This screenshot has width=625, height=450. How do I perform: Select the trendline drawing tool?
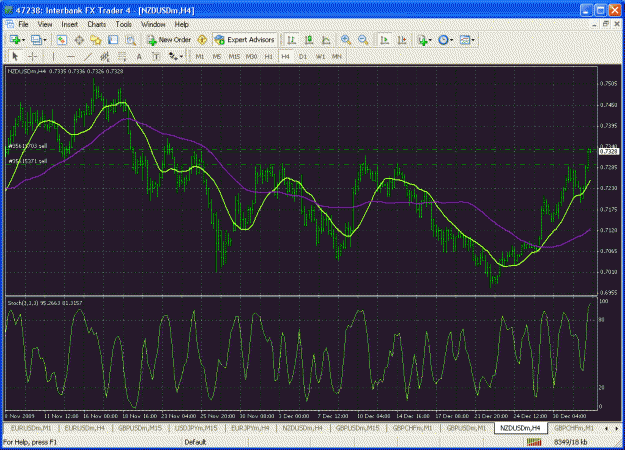click(88, 57)
